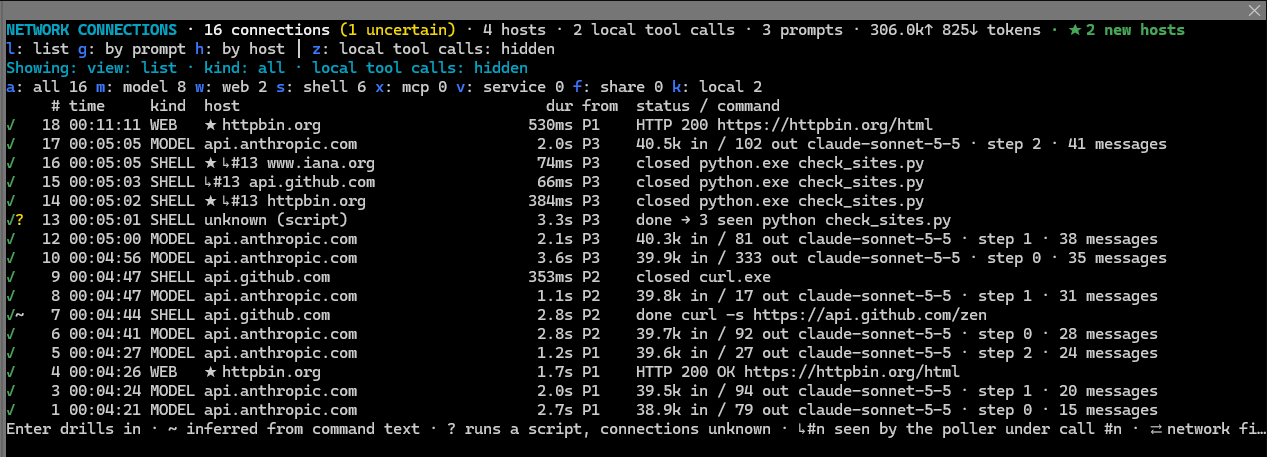1267x457 pixels.
Task: Click the '530ms' duration on row 18
Action: pyautogui.click(x=550, y=125)
